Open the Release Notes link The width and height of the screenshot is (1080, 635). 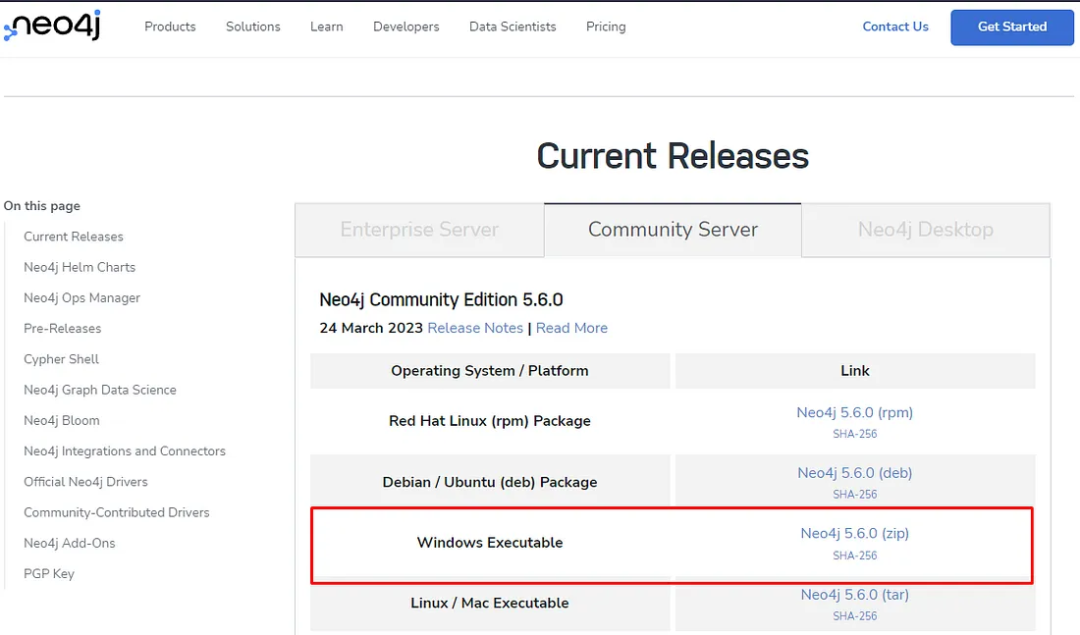click(475, 328)
